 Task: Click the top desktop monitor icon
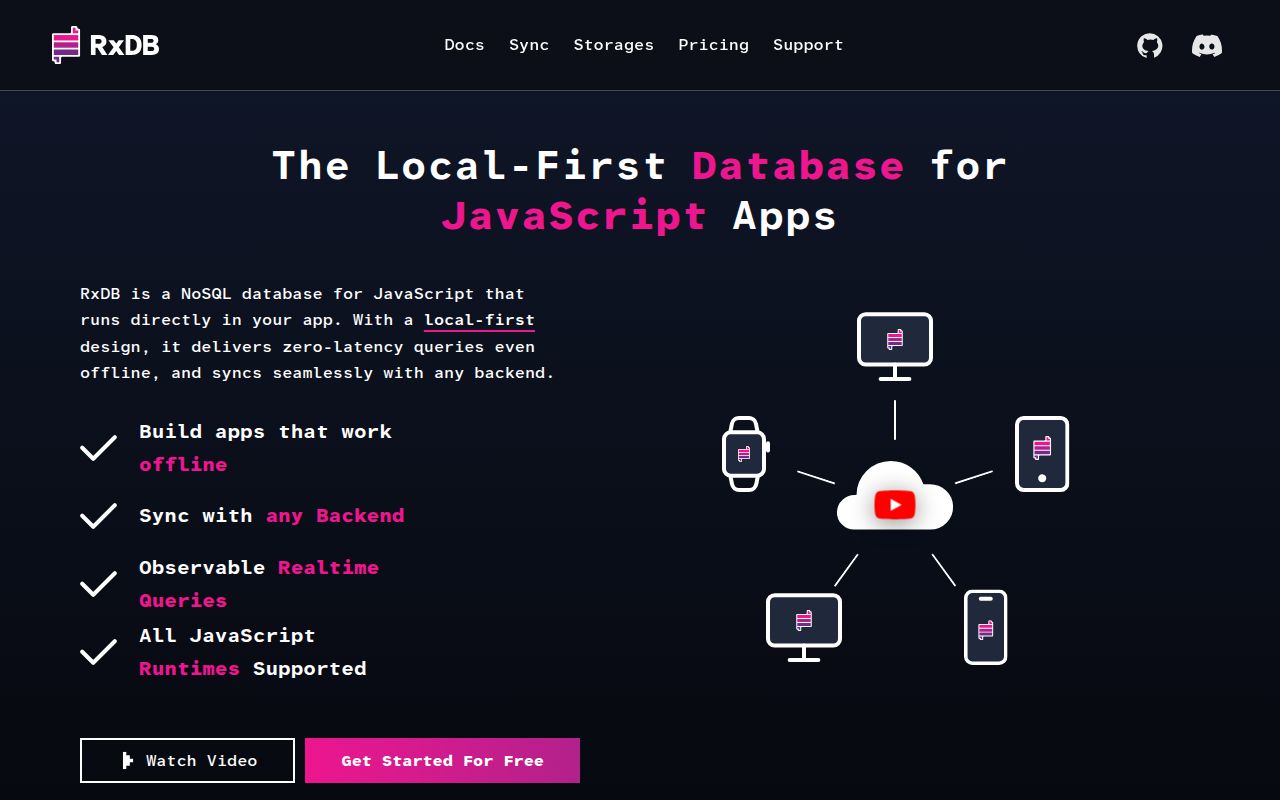pos(895,346)
